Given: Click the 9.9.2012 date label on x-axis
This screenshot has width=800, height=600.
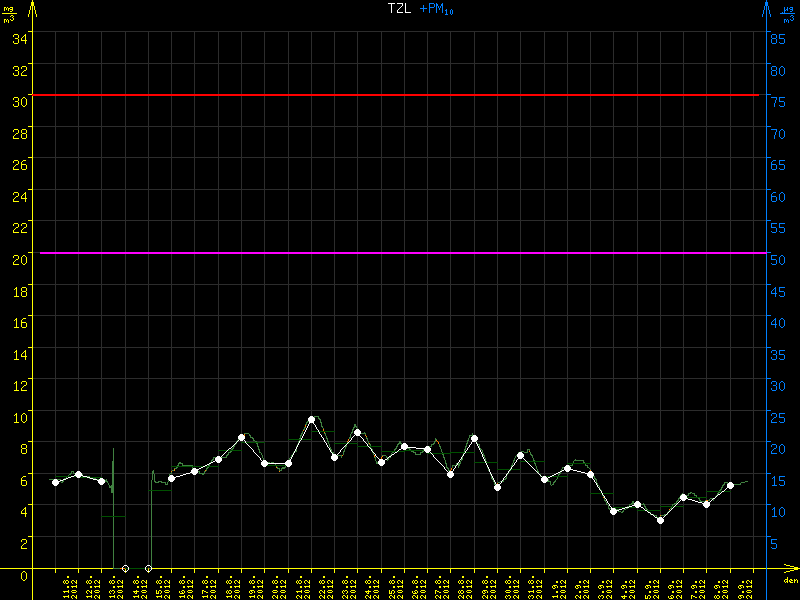Looking at the screenshot, I should pos(752,587).
